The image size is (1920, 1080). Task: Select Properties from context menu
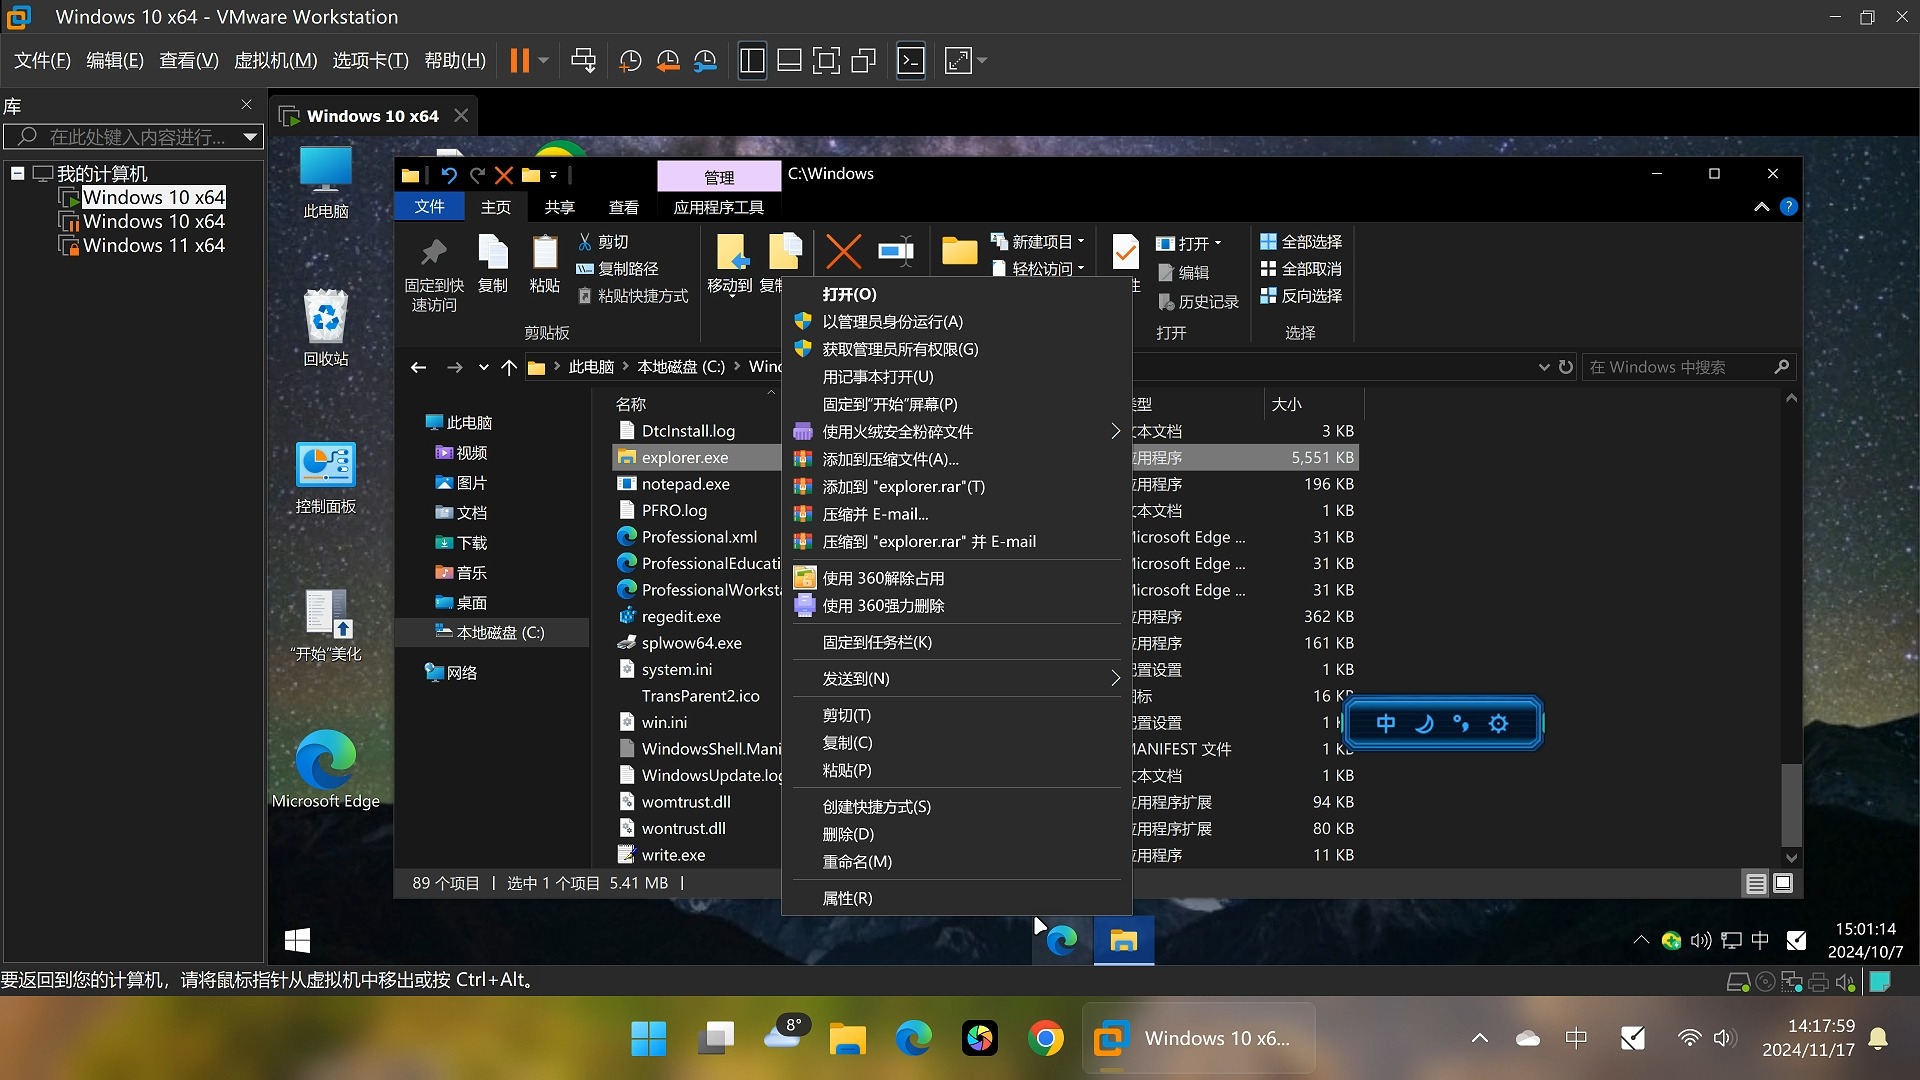click(x=847, y=898)
